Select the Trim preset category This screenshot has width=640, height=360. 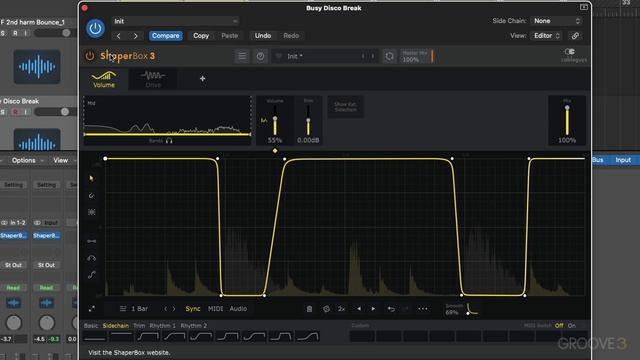click(x=139, y=326)
